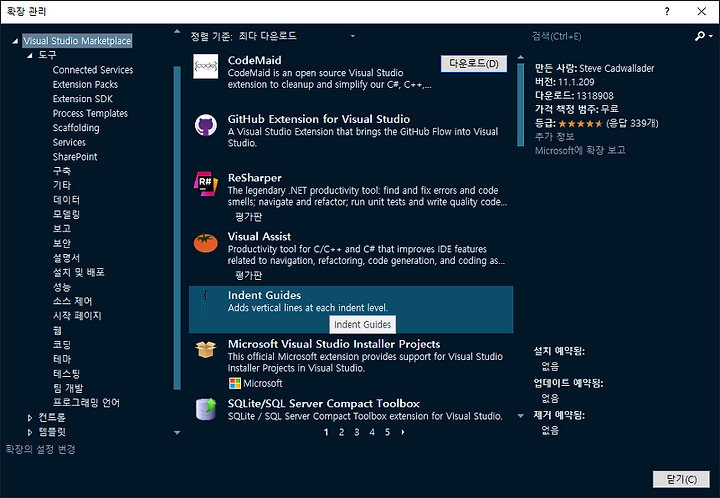Select the Visual Assist extension title
This screenshot has width=720, height=498.
click(259, 237)
